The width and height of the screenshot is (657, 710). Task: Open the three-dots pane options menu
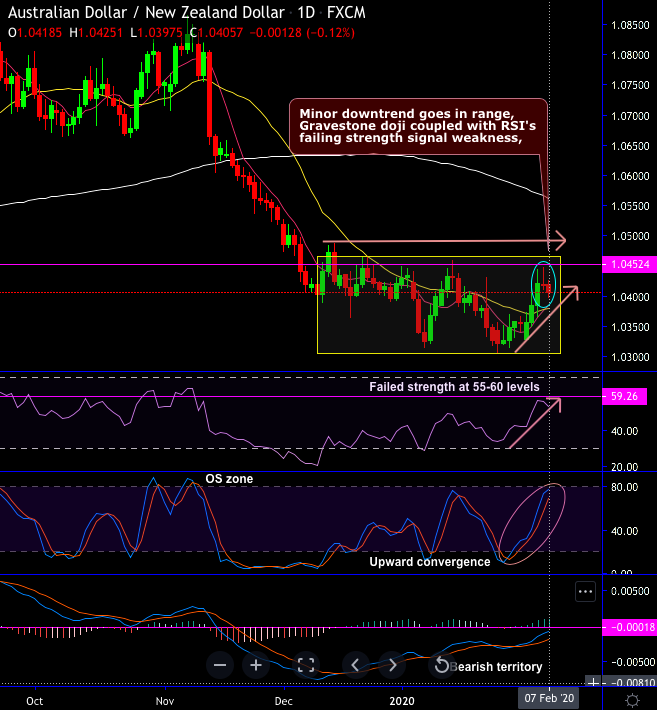[585, 591]
